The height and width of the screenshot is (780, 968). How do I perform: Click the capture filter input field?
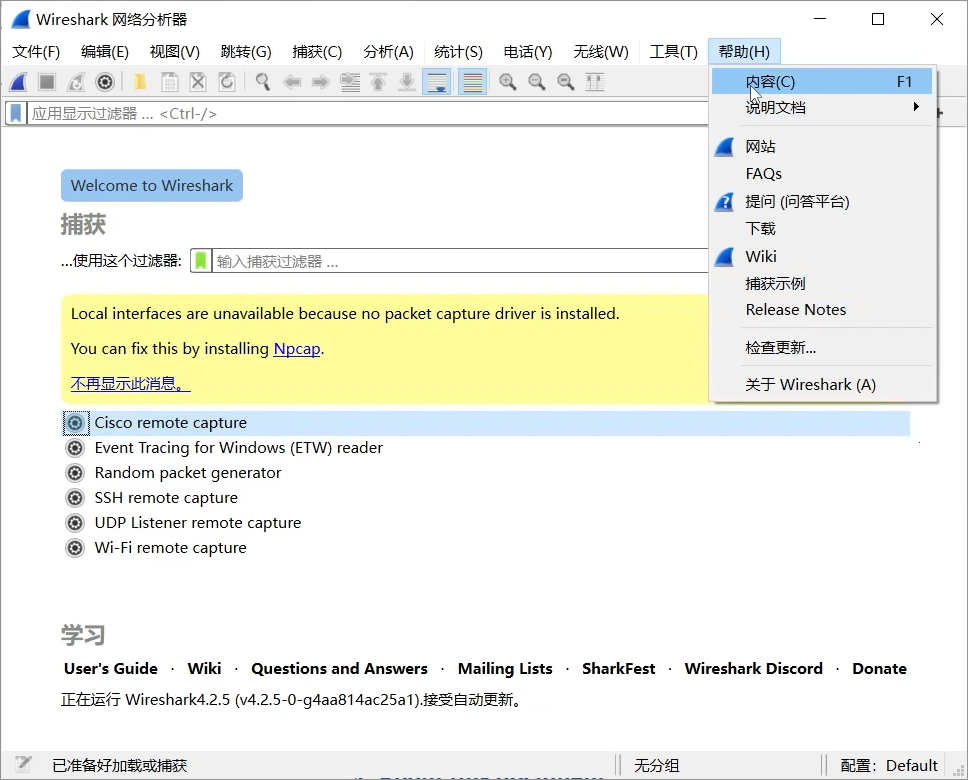tap(460, 261)
